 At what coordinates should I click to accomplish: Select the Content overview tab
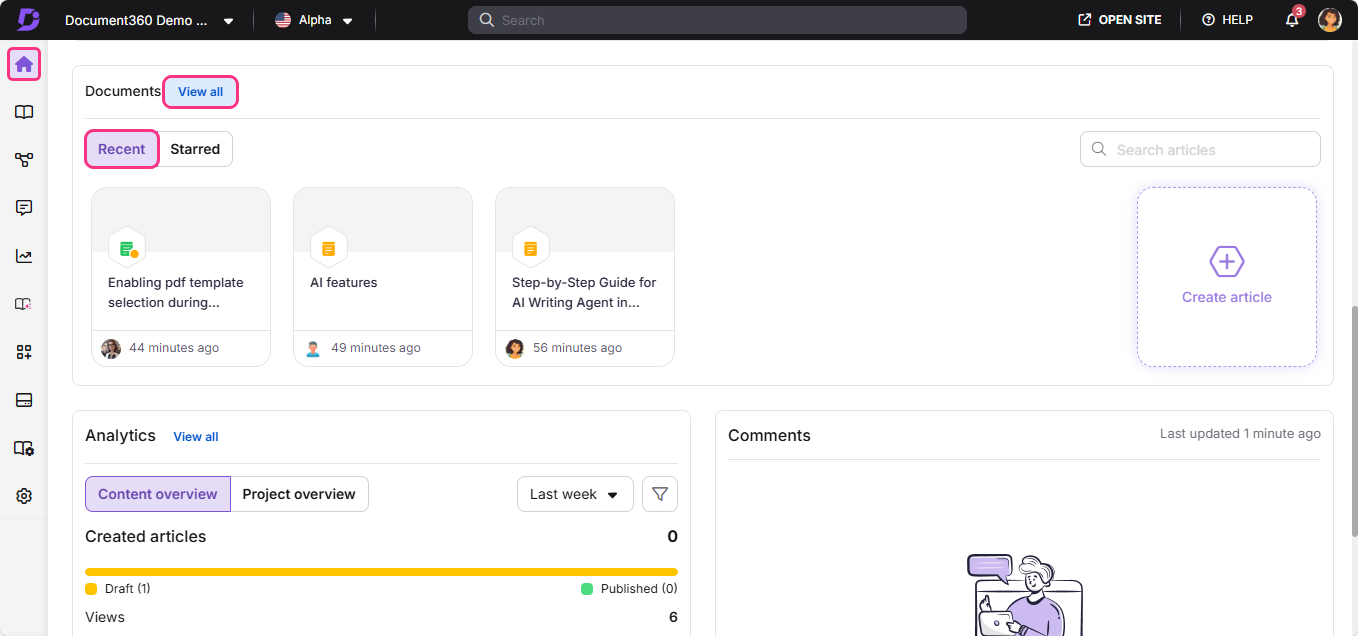158,494
